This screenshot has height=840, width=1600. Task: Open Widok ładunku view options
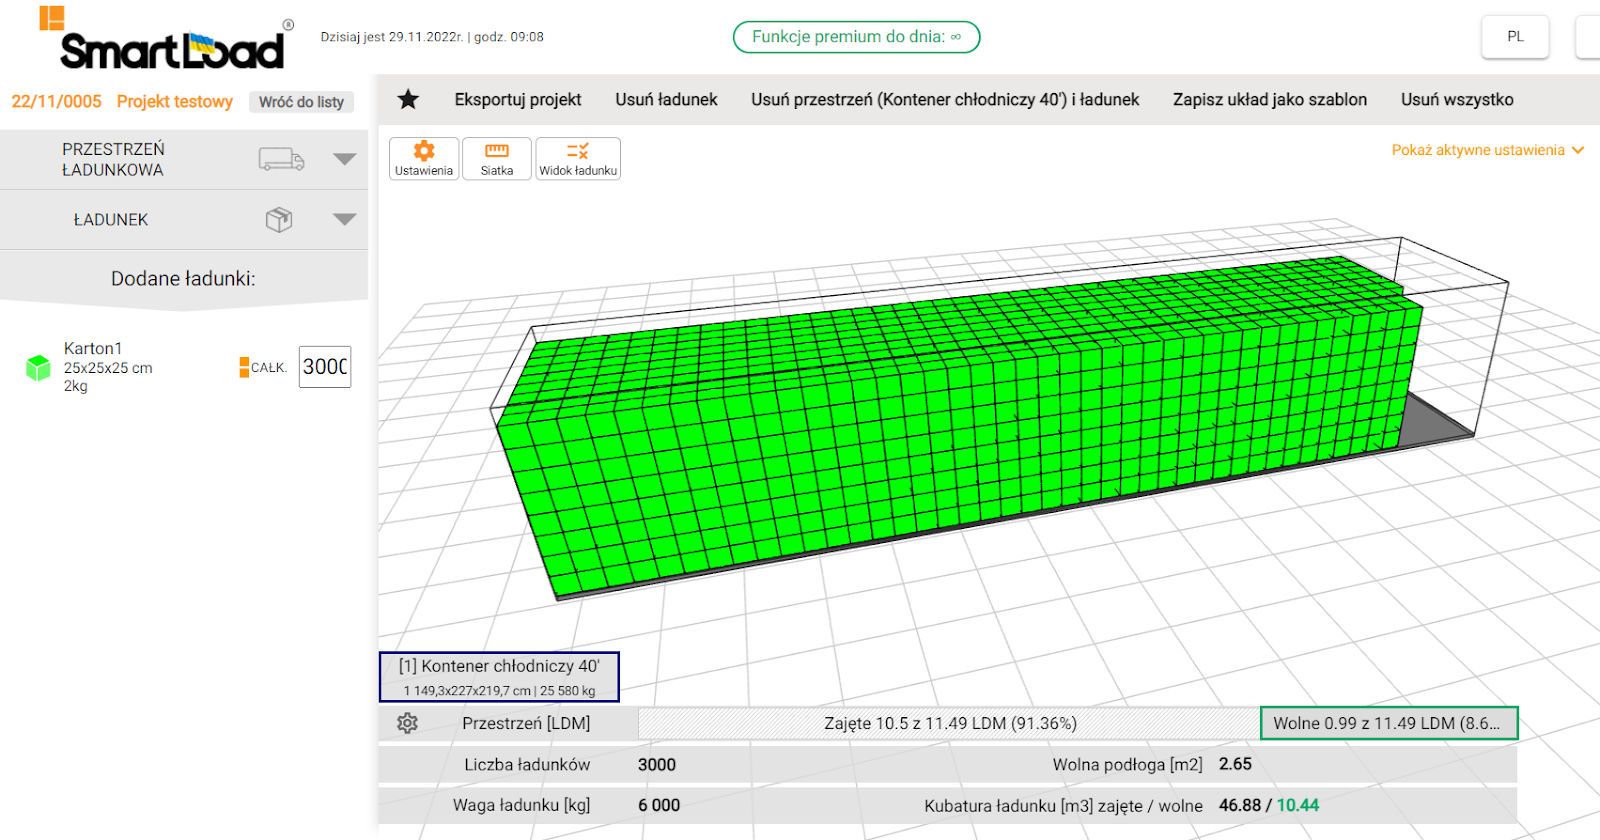coord(578,159)
